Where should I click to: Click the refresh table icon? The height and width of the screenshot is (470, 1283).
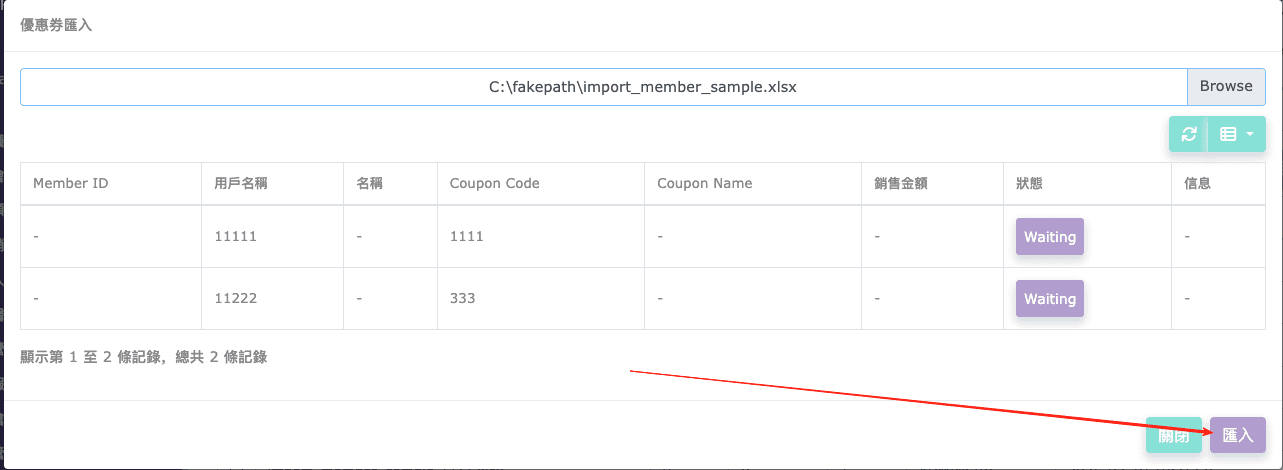tap(1188, 134)
